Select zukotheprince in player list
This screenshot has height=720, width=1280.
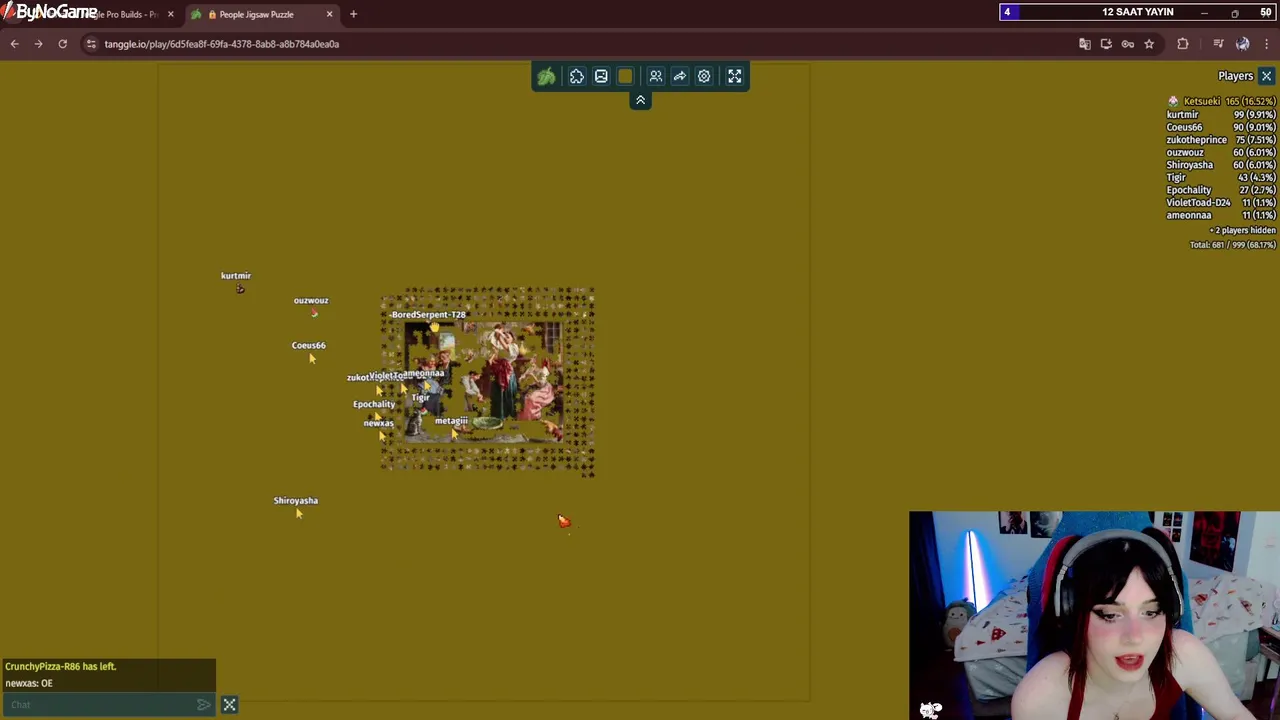1221,140
